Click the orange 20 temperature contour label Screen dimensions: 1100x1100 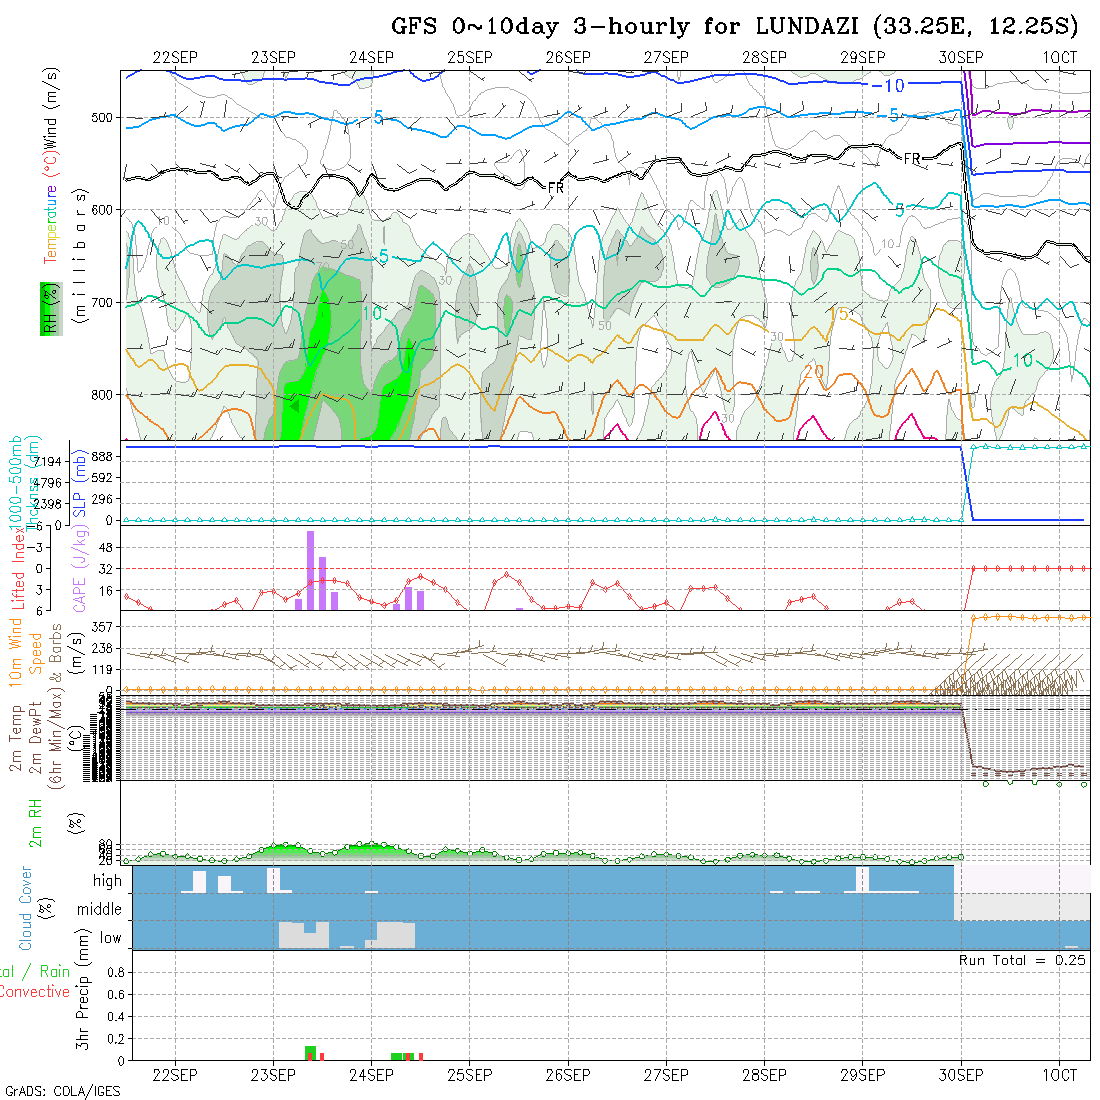[x=813, y=372]
